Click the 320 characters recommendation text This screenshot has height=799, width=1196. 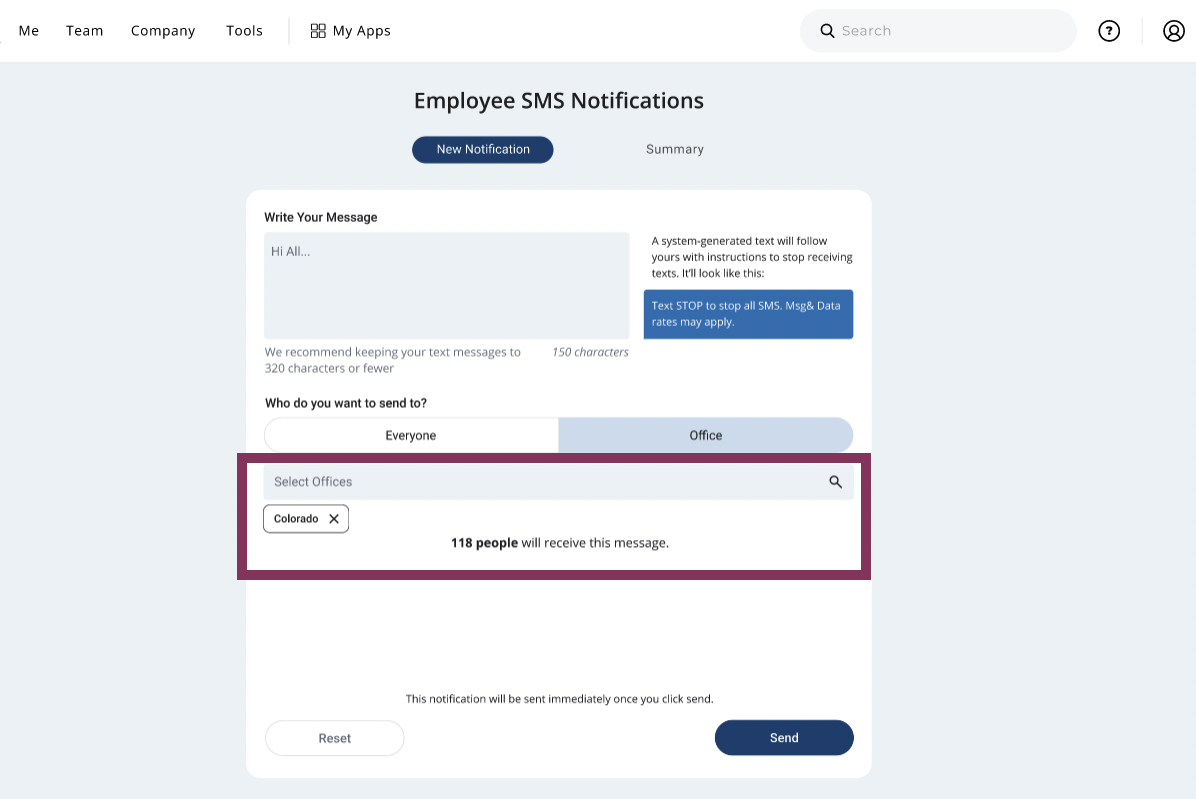(393, 360)
